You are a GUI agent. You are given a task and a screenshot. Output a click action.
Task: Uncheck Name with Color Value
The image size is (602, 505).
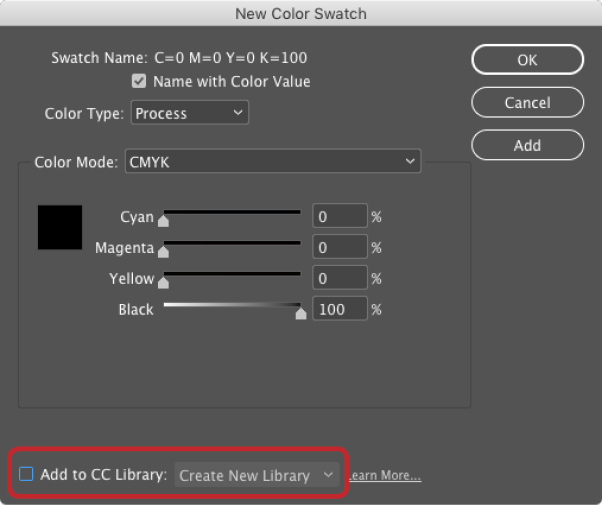[139, 81]
